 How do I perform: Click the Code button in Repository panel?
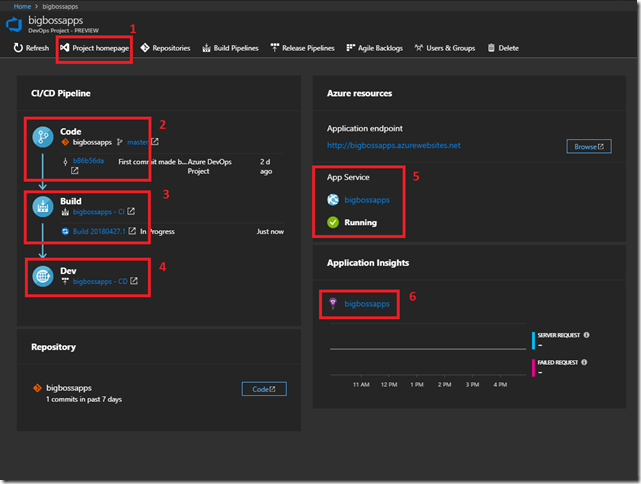[x=264, y=389]
